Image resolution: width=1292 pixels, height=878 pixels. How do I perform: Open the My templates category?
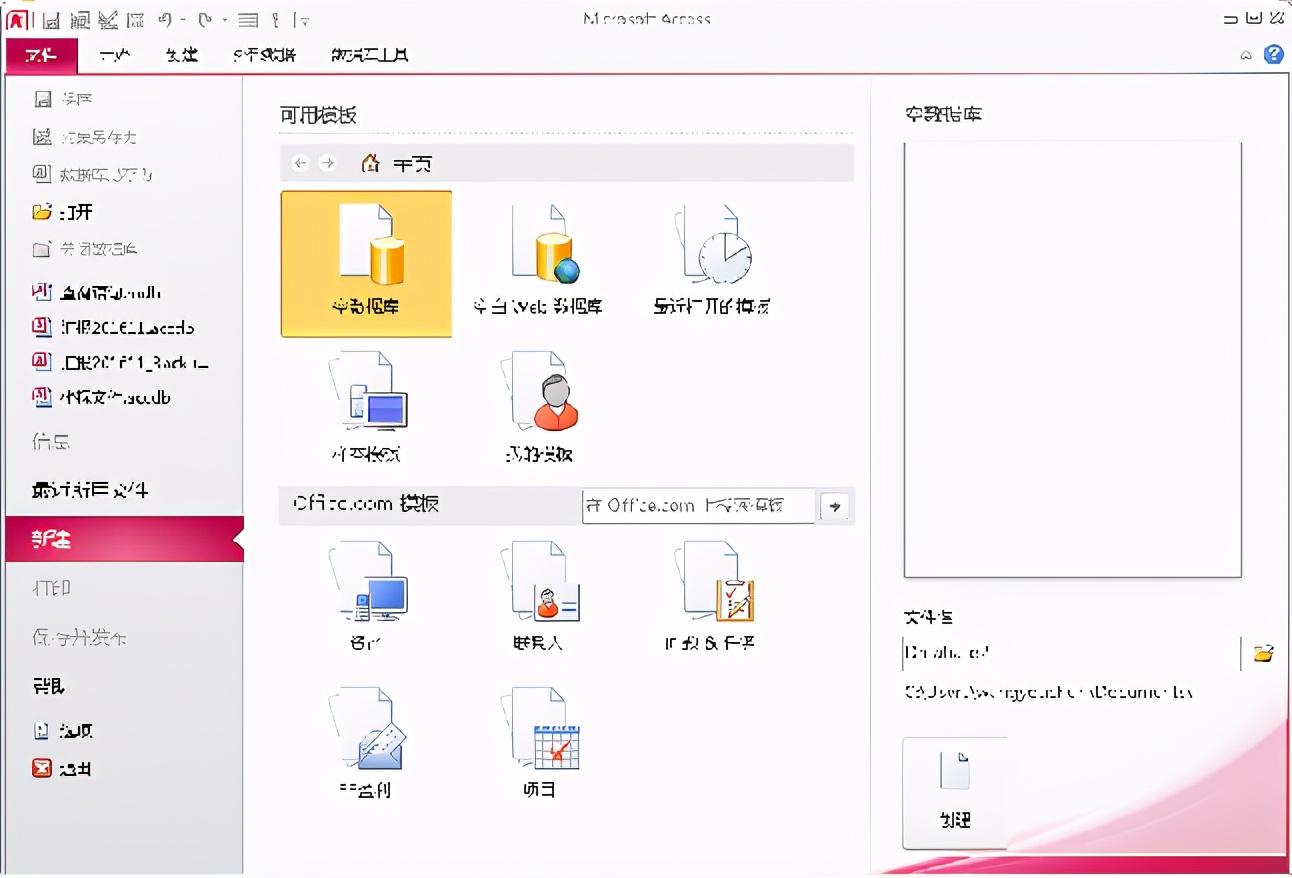(x=540, y=405)
